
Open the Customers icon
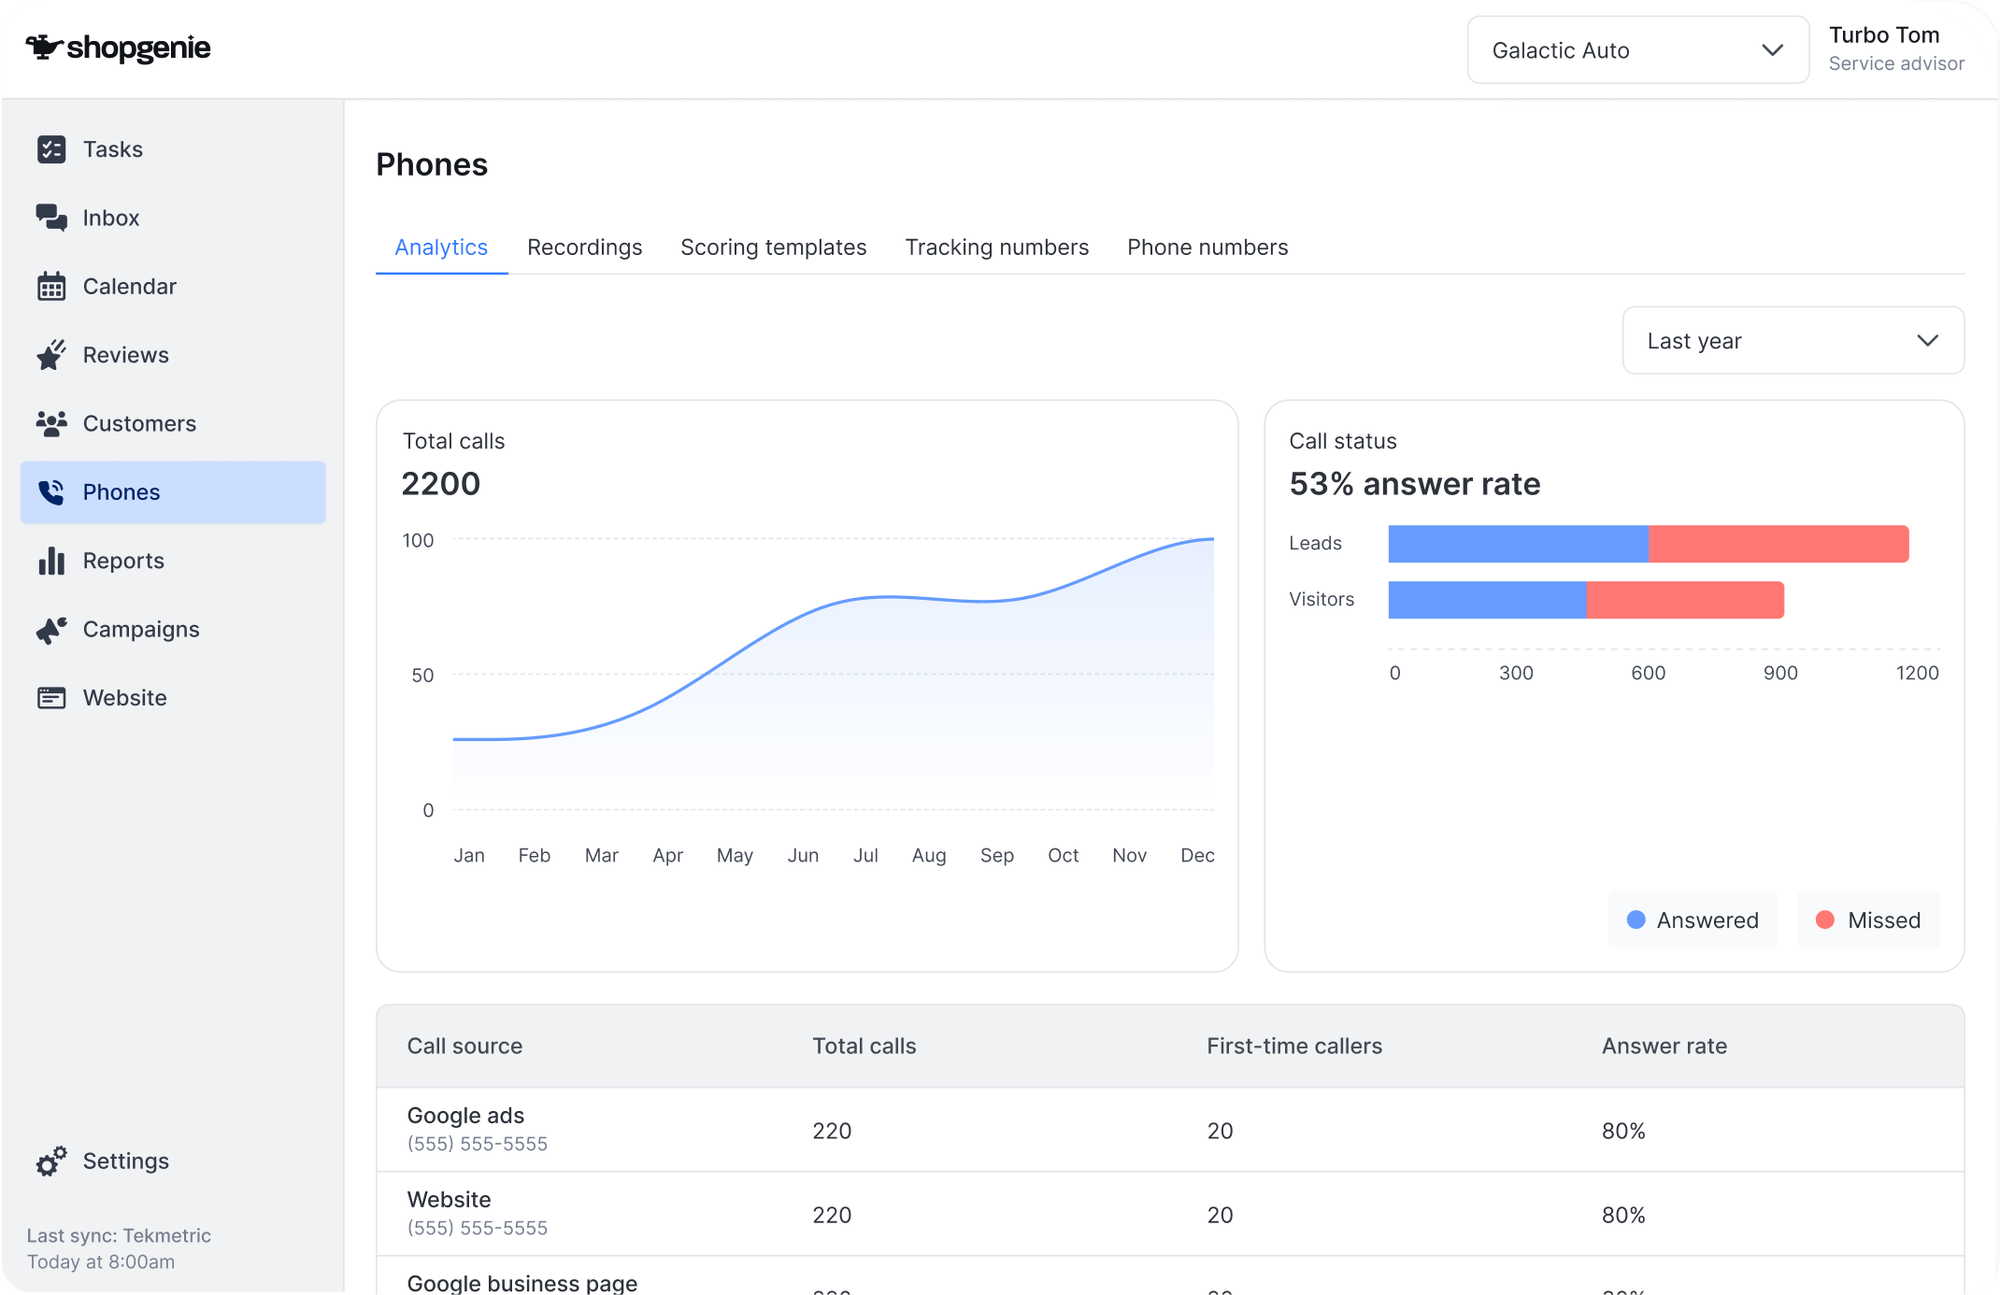(x=51, y=423)
